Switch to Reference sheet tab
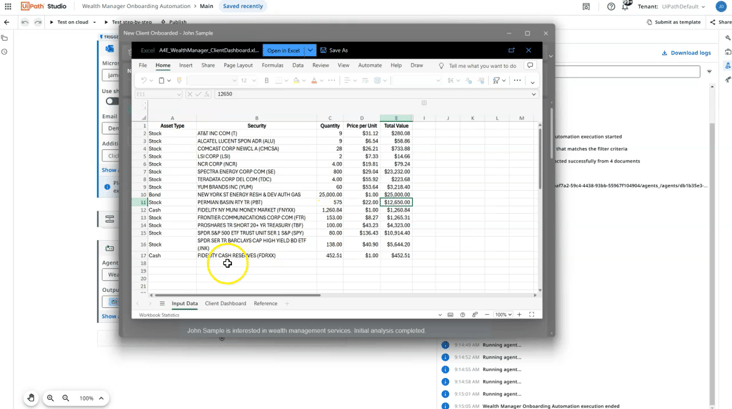Image resolution: width=732 pixels, height=409 pixels. click(x=265, y=303)
